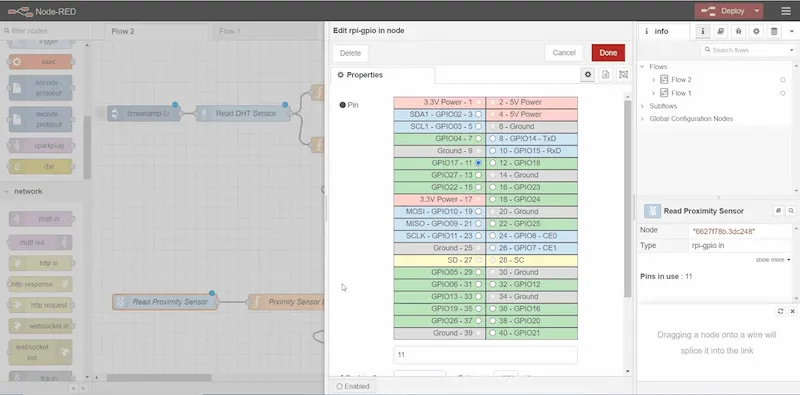Open node description document icon

click(605, 75)
